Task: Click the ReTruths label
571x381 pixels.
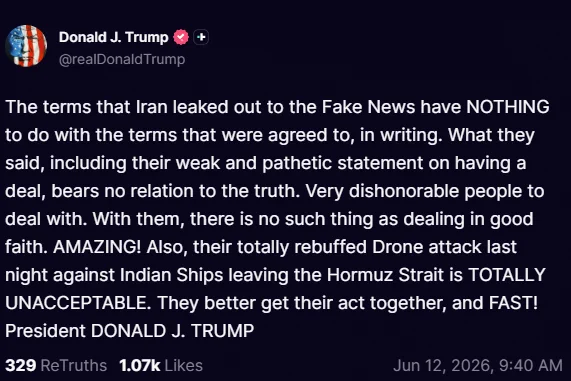Action: point(74,365)
